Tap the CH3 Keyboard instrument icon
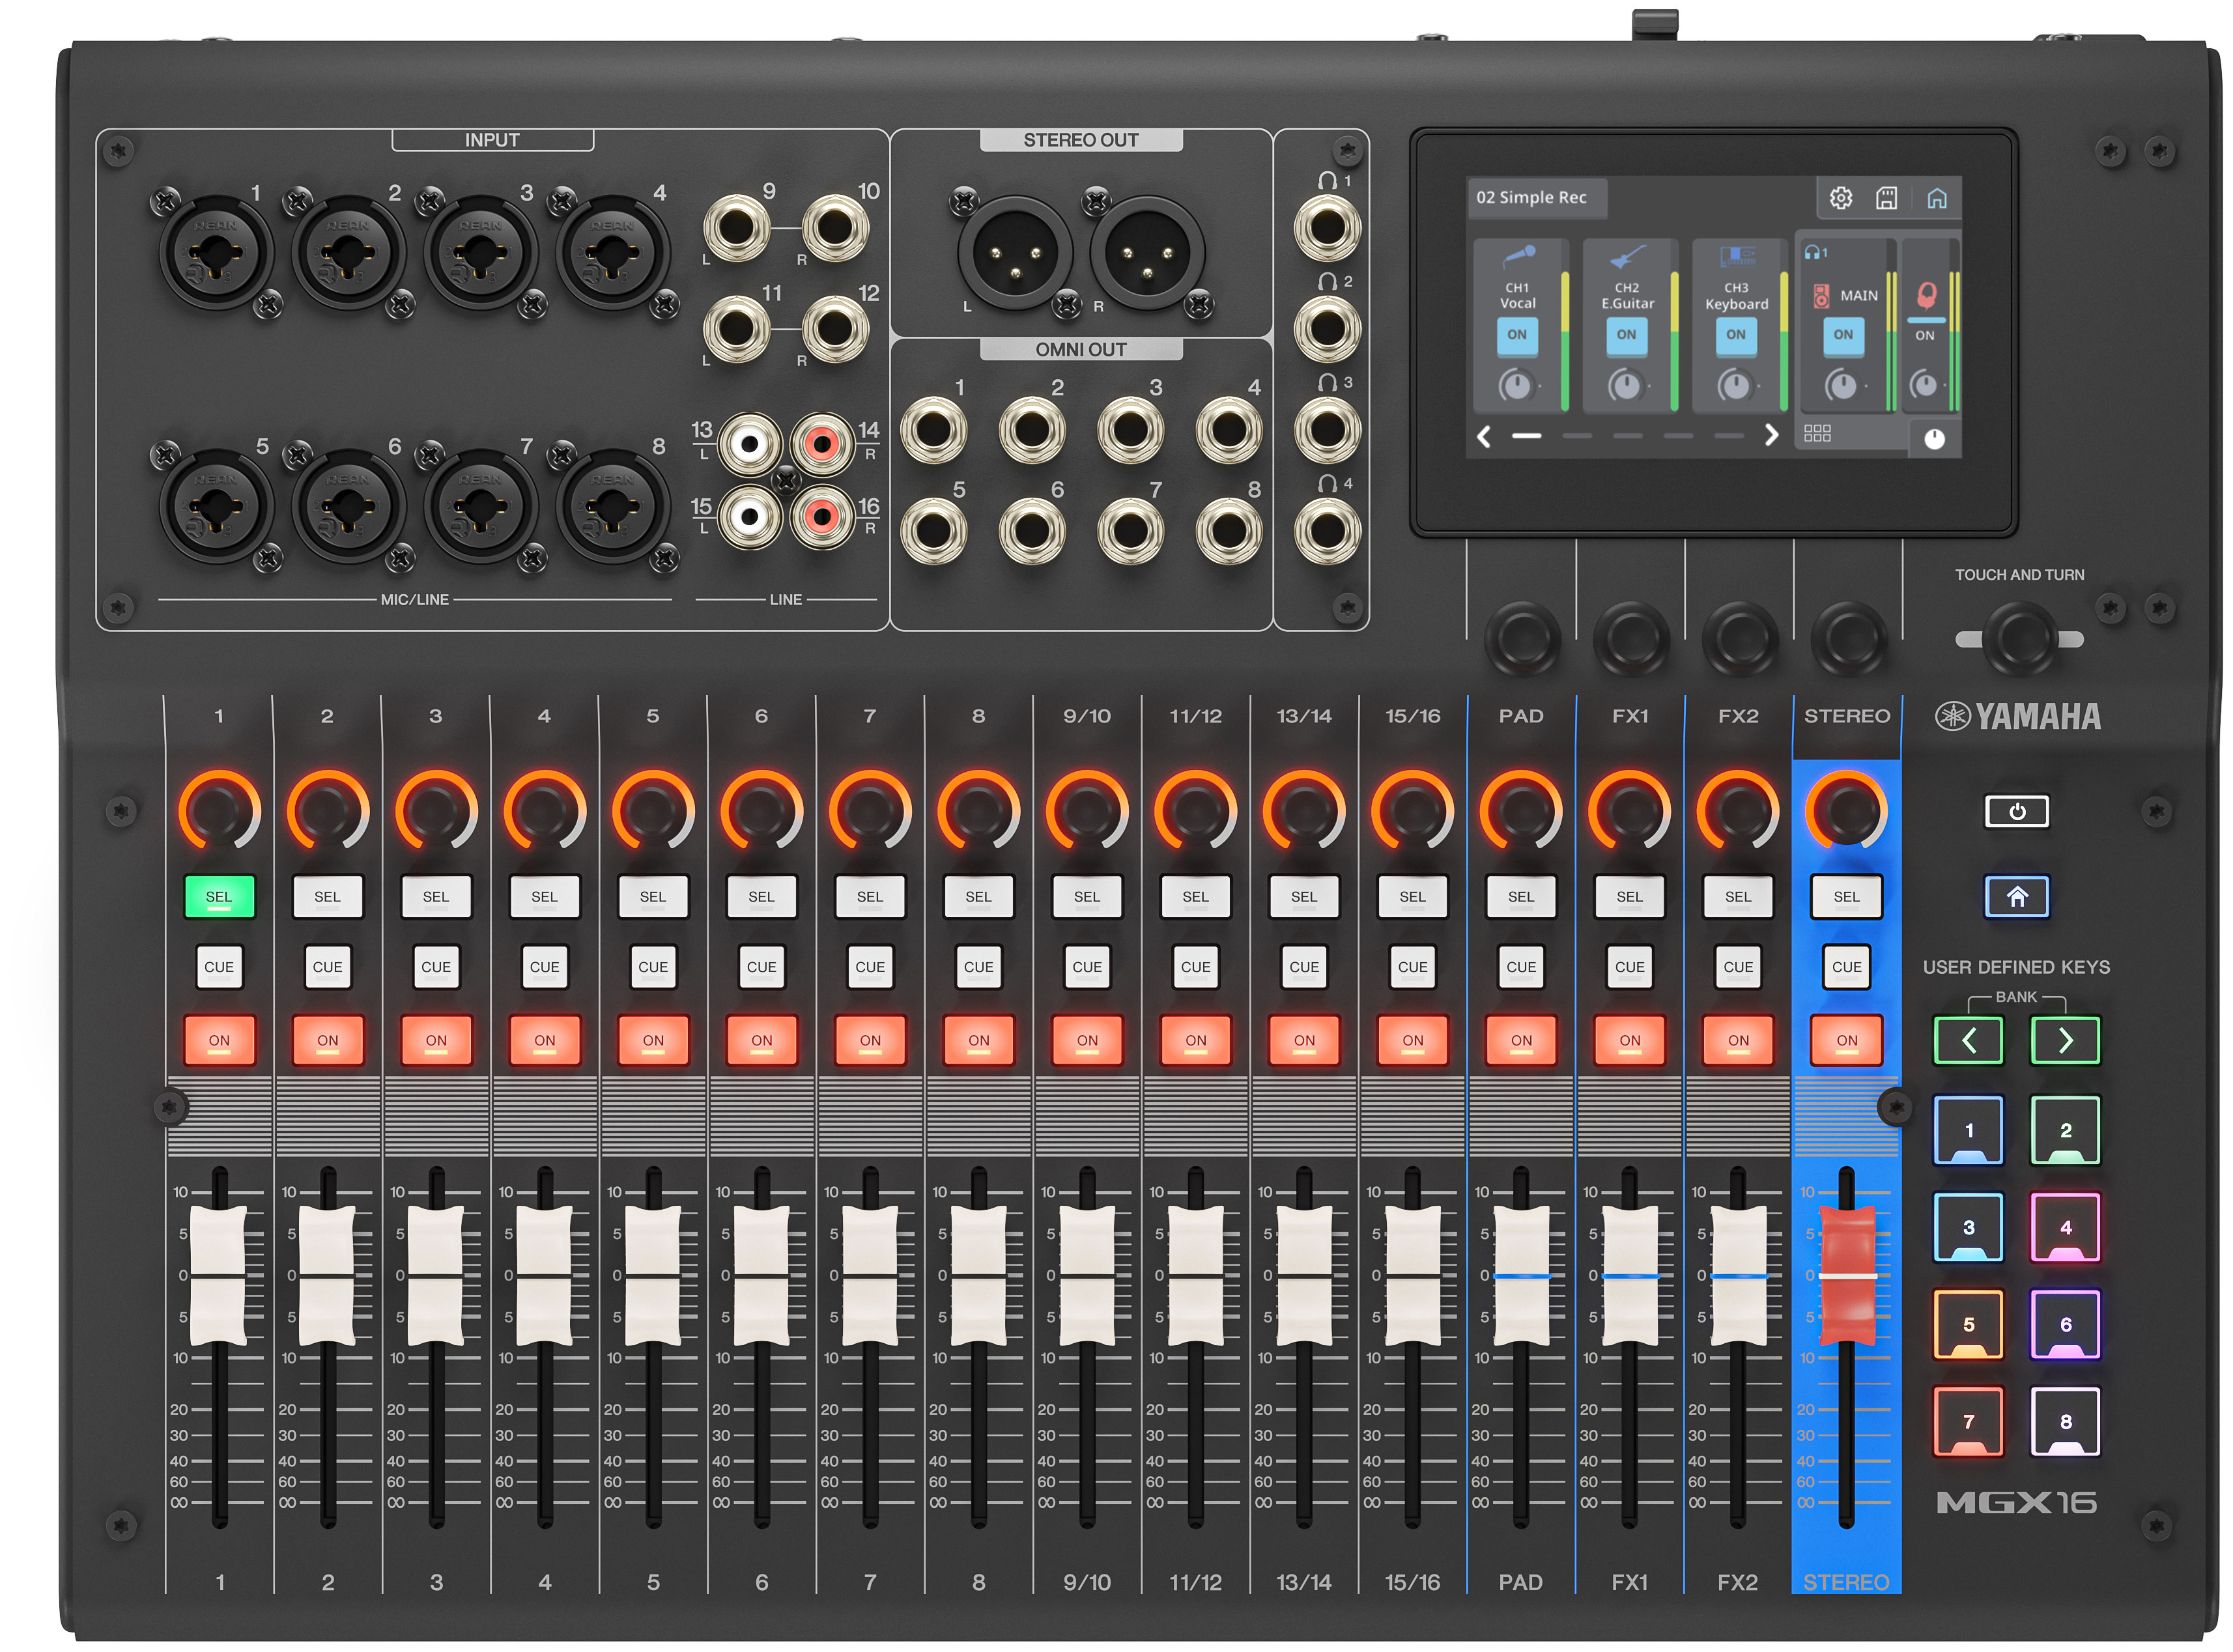Viewport: 2233px width, 1652px height. click(x=1737, y=257)
